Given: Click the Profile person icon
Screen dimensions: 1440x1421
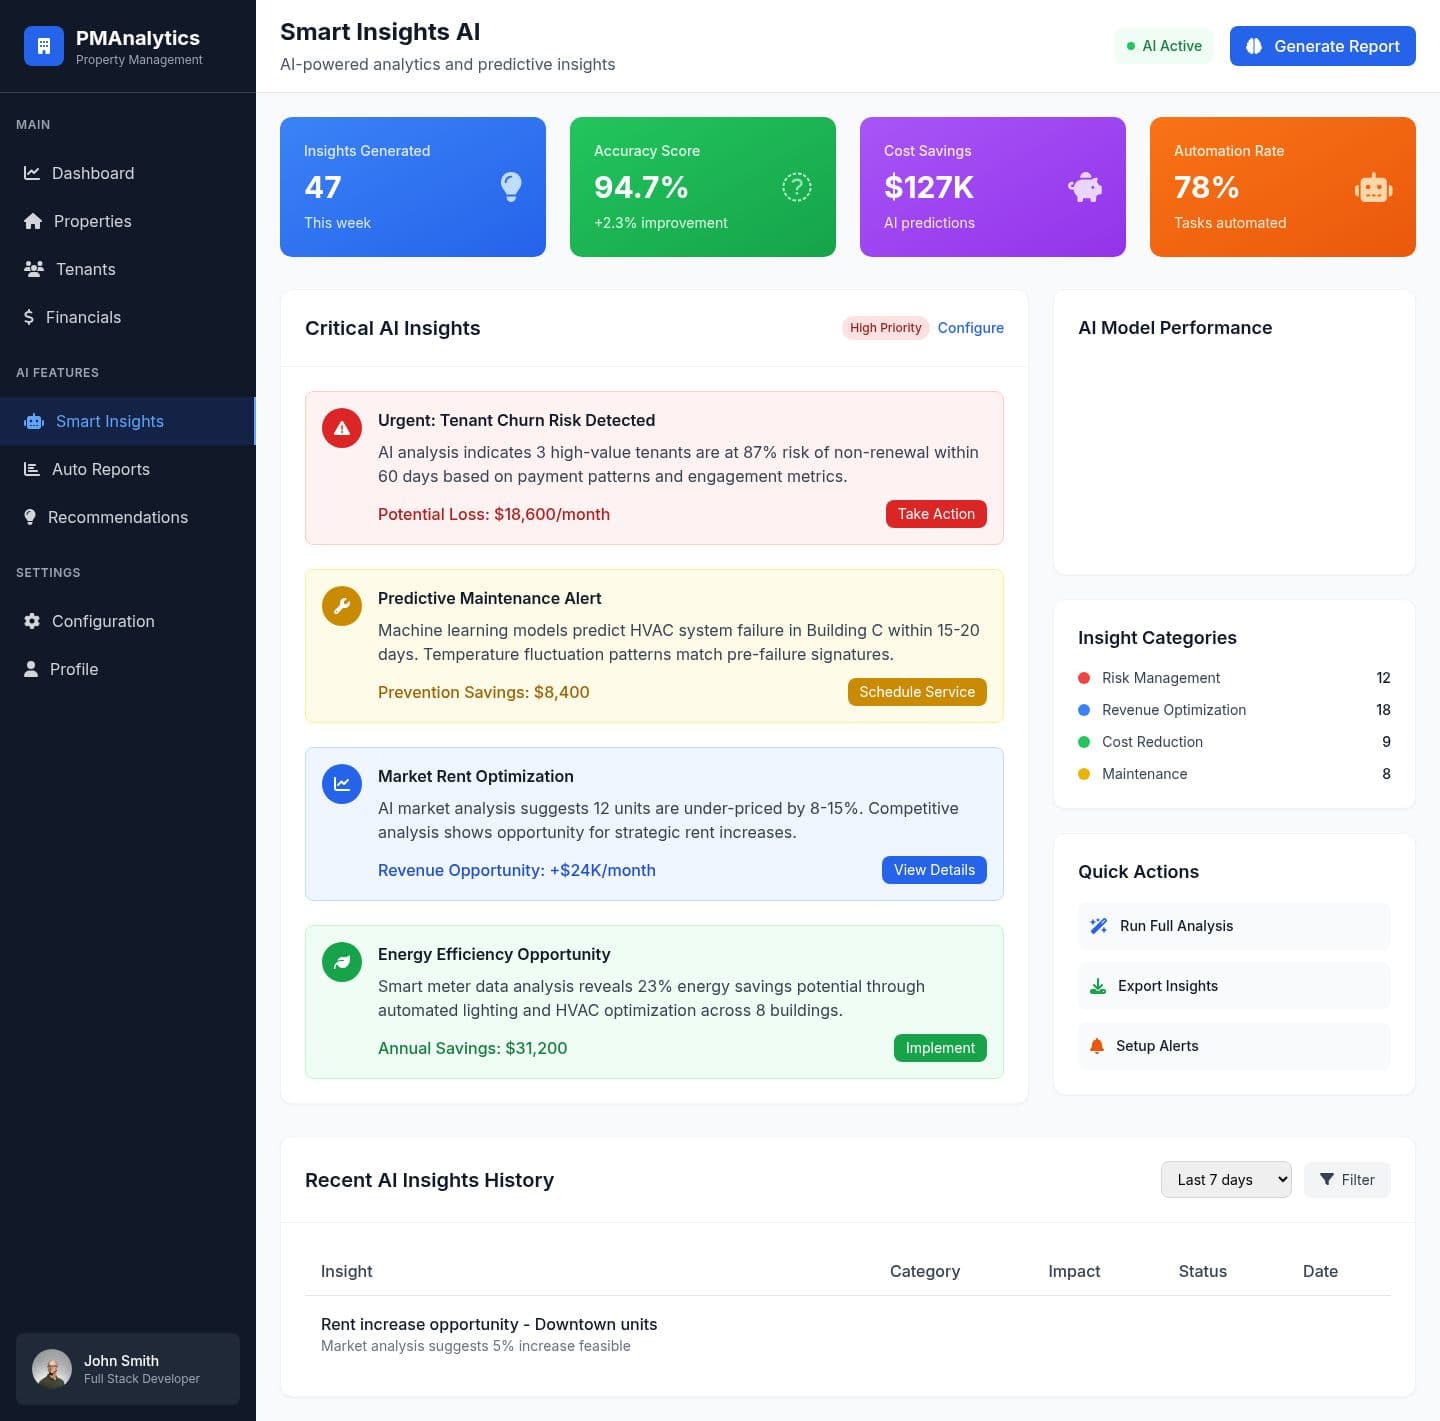Looking at the screenshot, I should pyautogui.click(x=31, y=669).
